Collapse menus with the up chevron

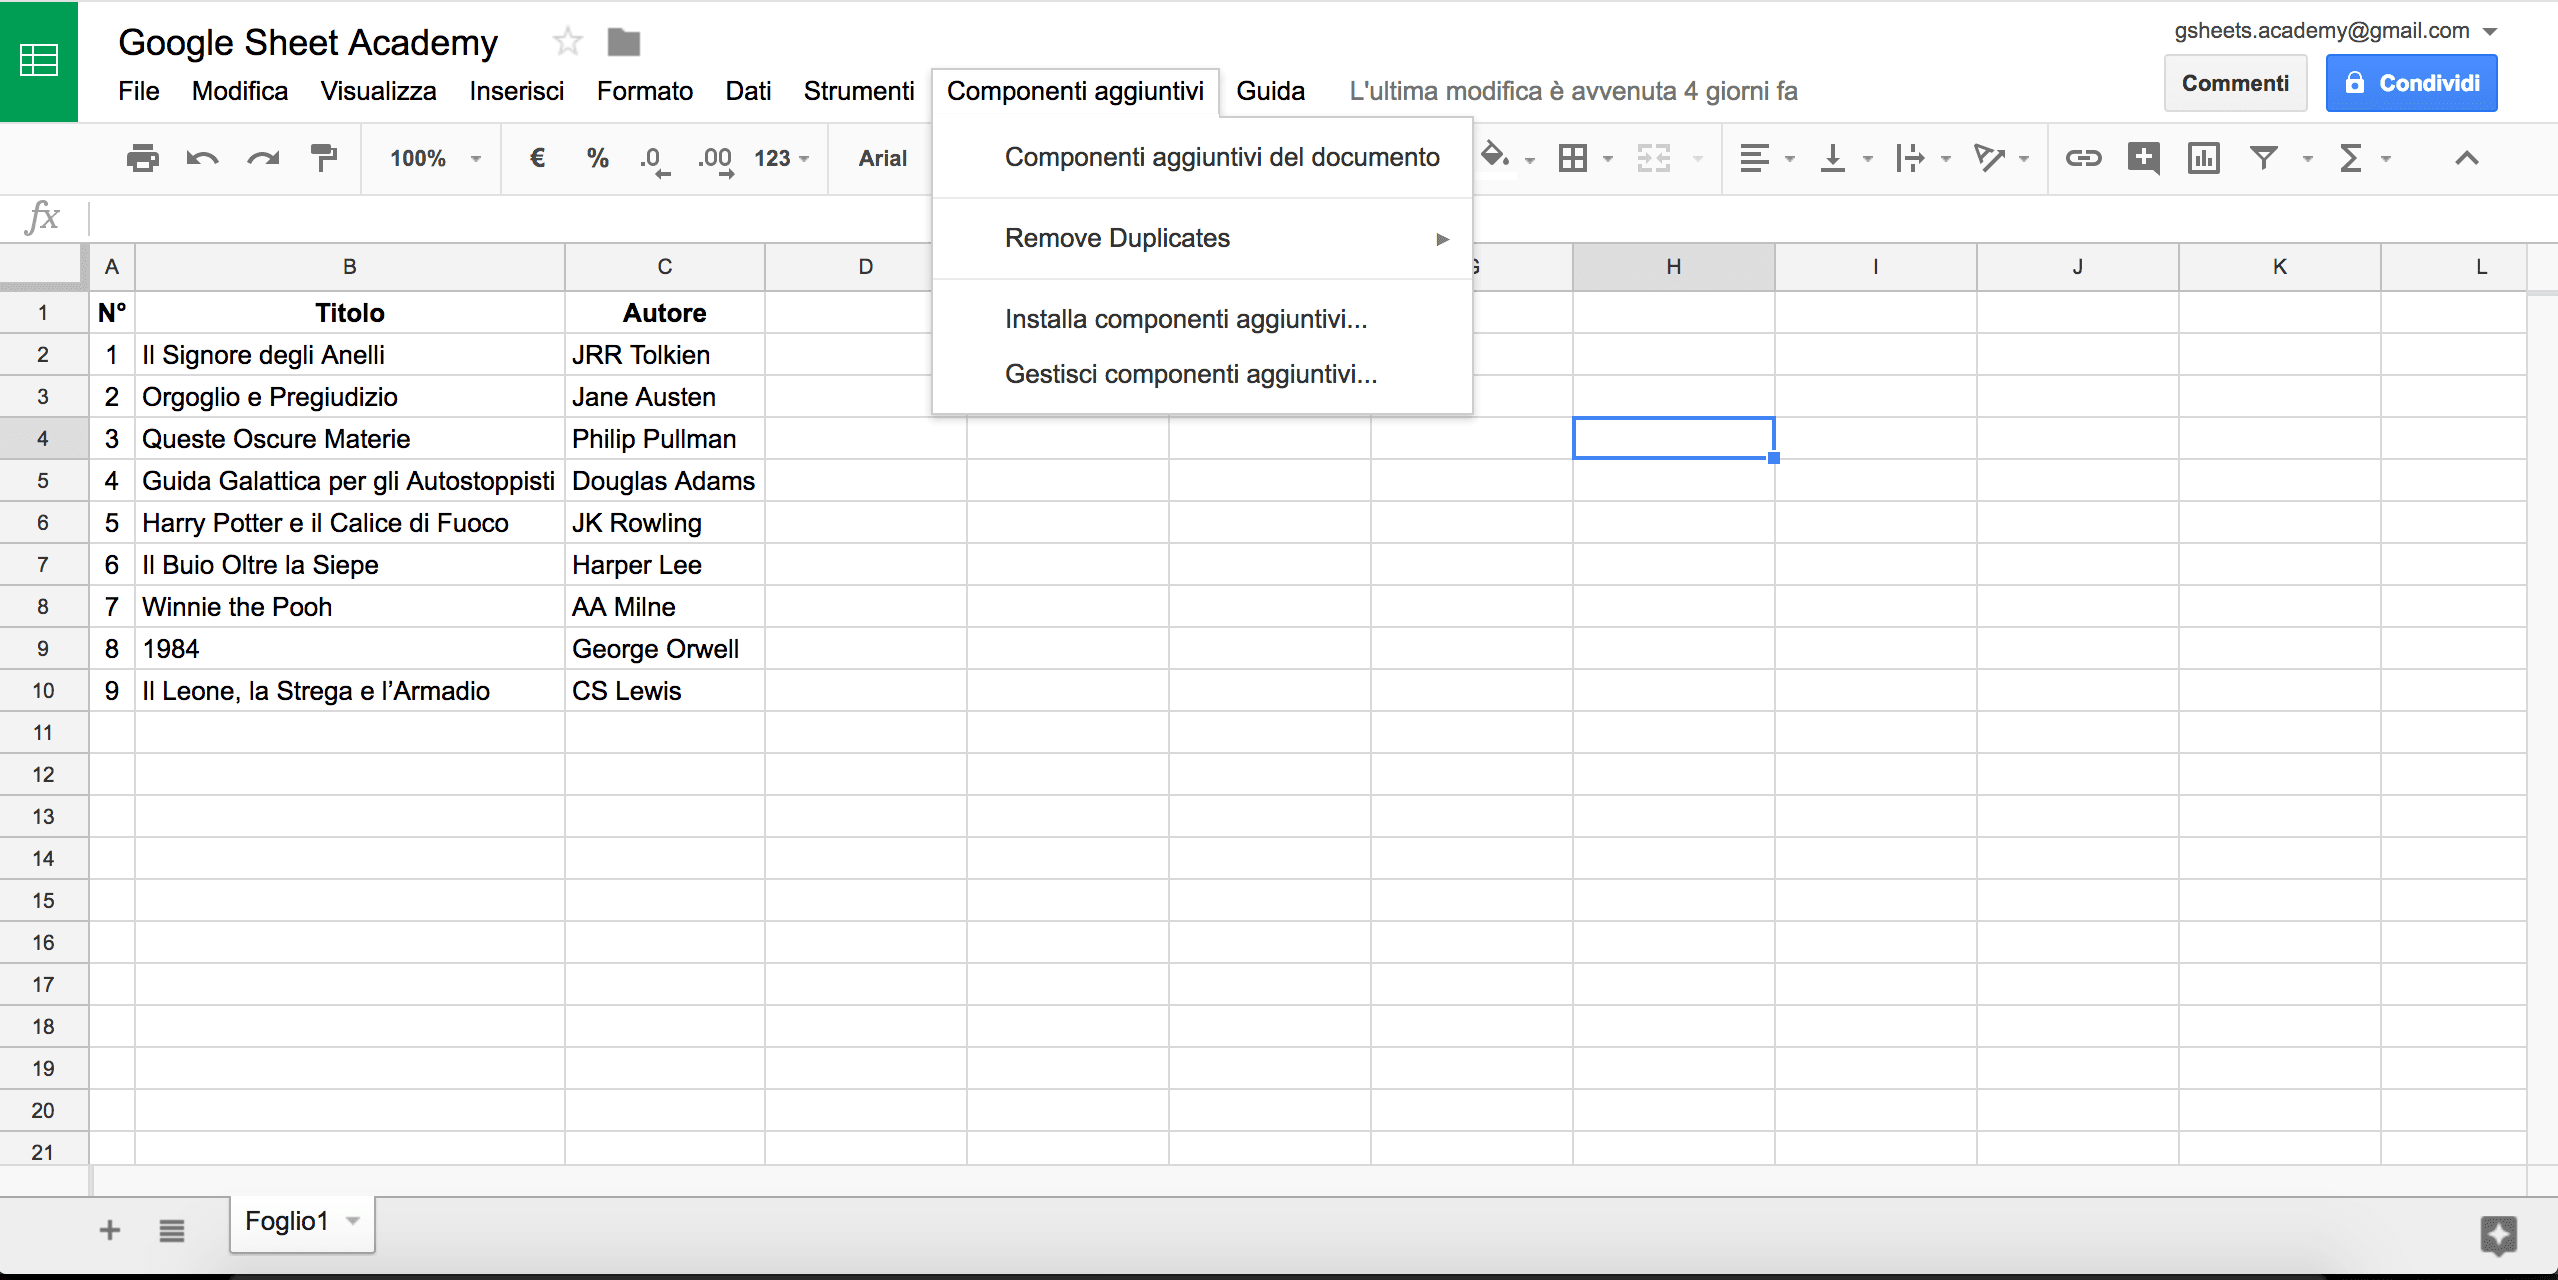tap(2467, 158)
